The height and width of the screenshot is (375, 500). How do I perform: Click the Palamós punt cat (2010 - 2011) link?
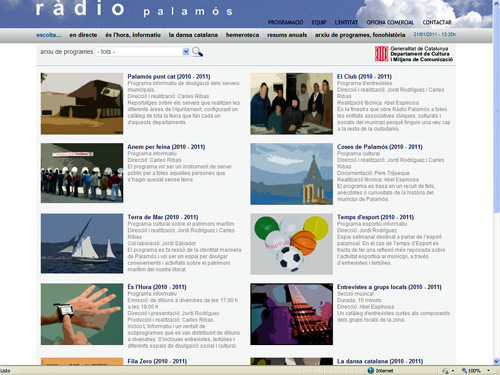coord(169,77)
